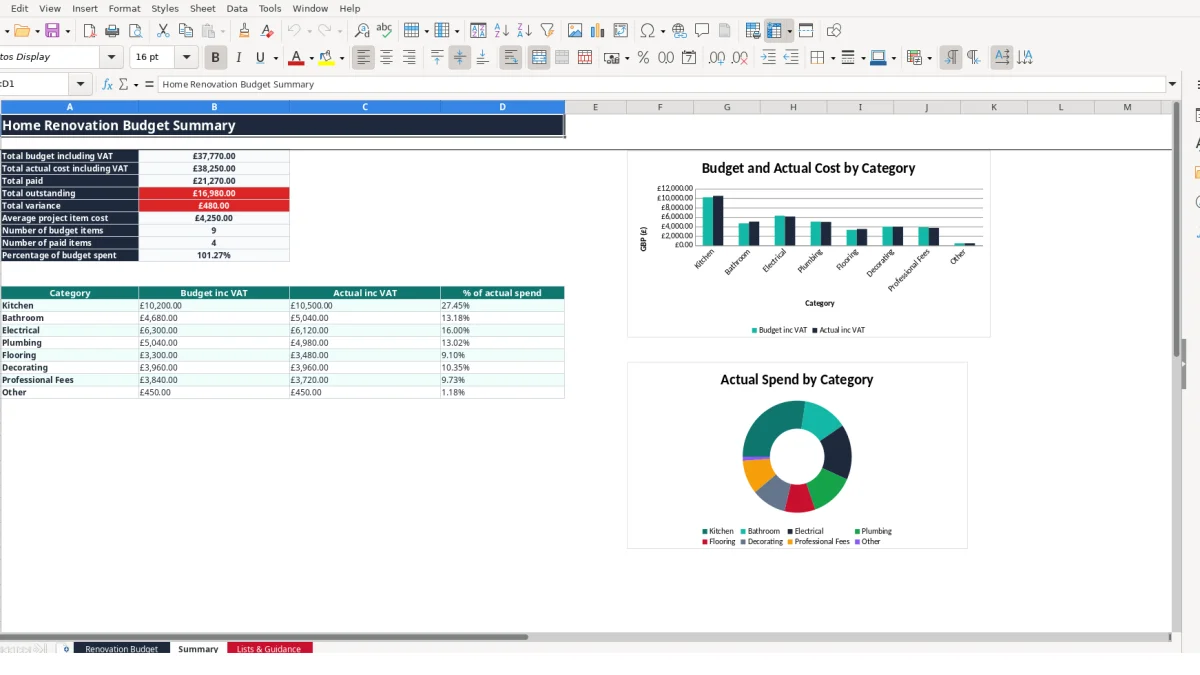Toggle Center Horizontally alignment

[386, 58]
